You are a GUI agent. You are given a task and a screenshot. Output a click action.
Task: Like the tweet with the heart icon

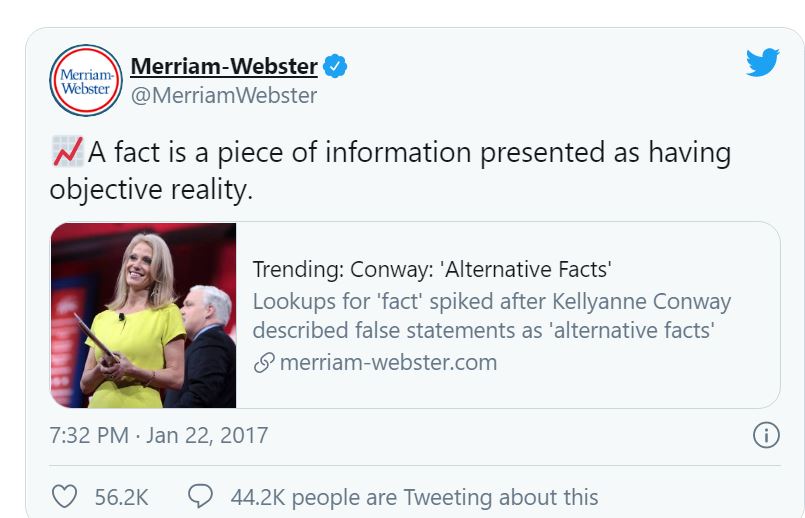tap(64, 496)
